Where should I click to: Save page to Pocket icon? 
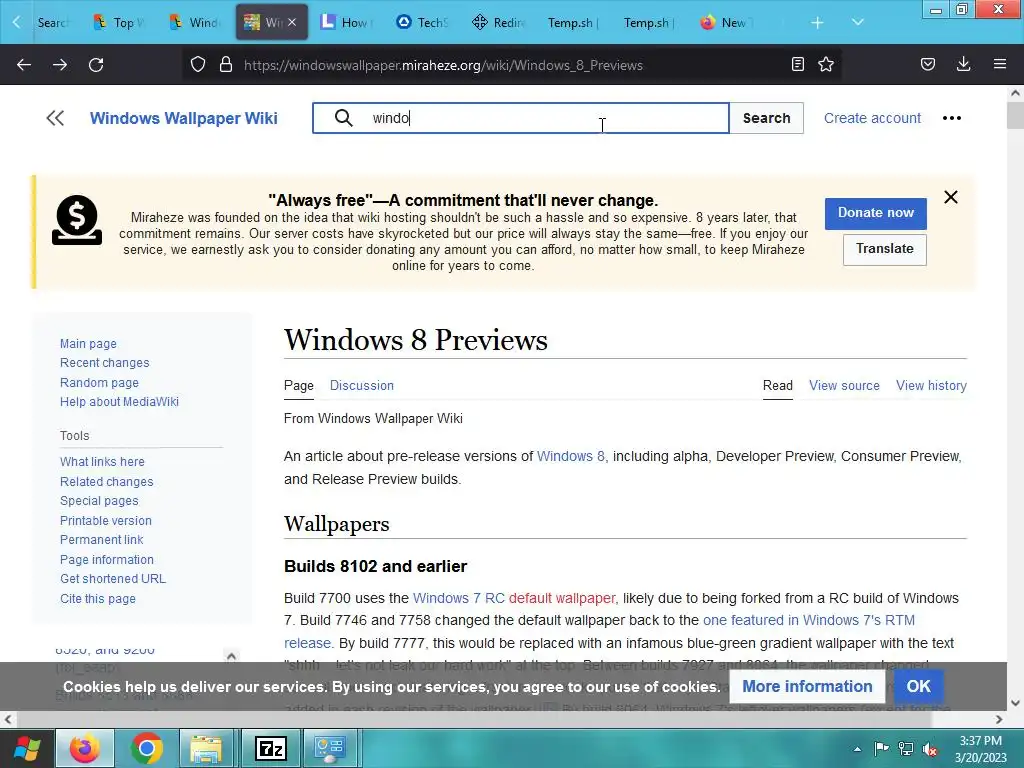928,65
